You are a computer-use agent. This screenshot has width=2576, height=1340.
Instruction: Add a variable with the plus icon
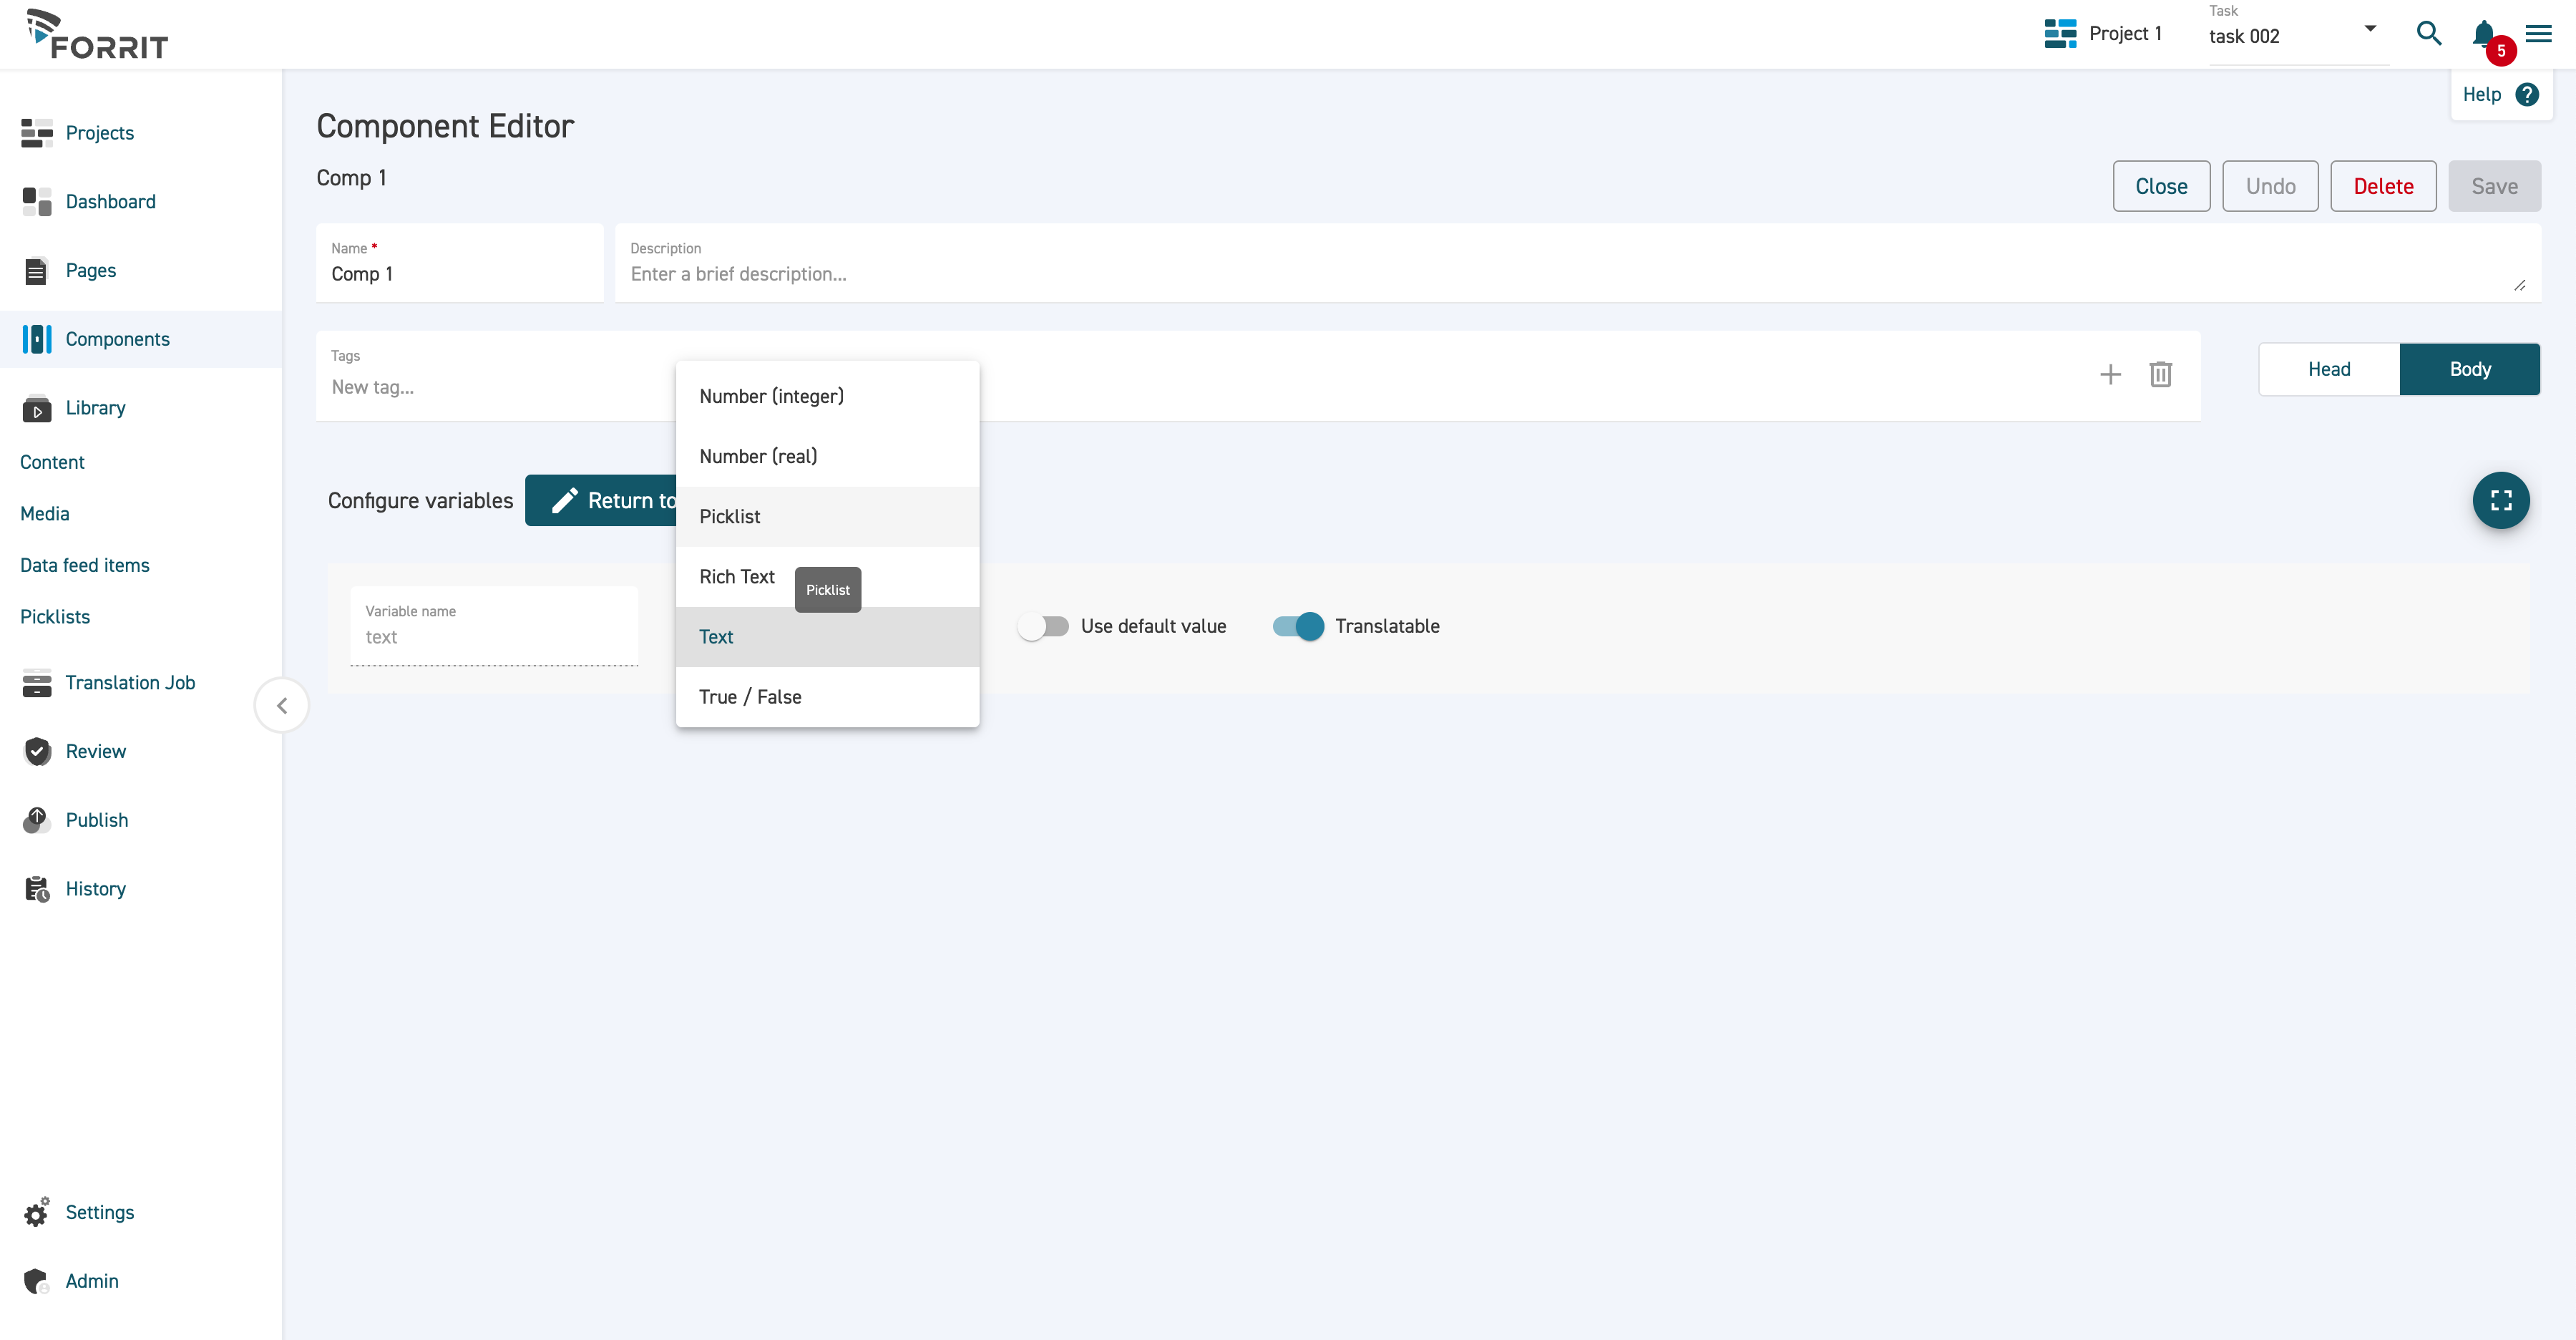[x=2110, y=374]
